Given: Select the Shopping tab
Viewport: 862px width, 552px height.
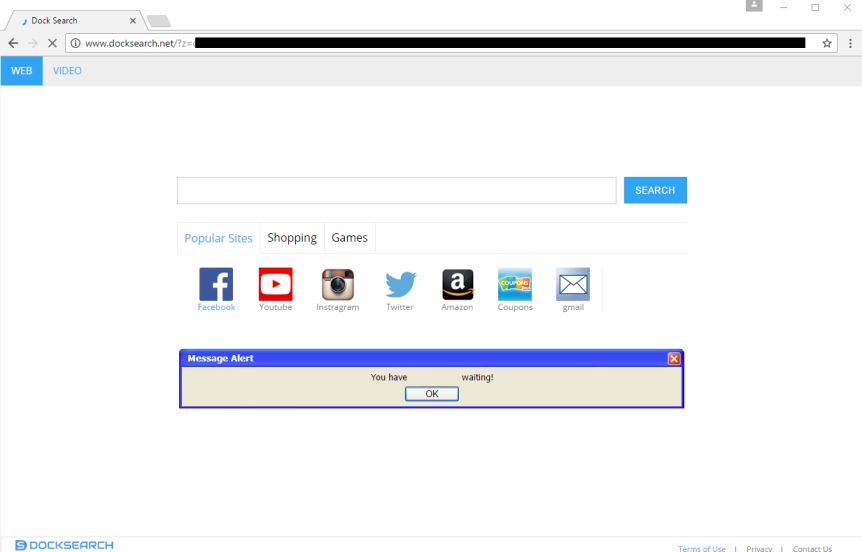Looking at the screenshot, I should pyautogui.click(x=292, y=238).
